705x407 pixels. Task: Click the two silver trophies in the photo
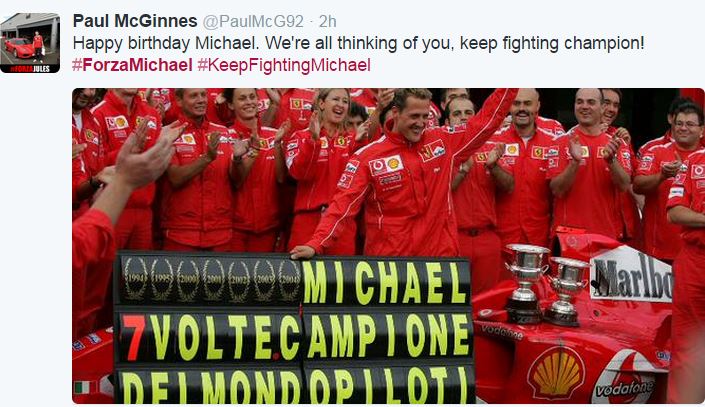(x=546, y=284)
